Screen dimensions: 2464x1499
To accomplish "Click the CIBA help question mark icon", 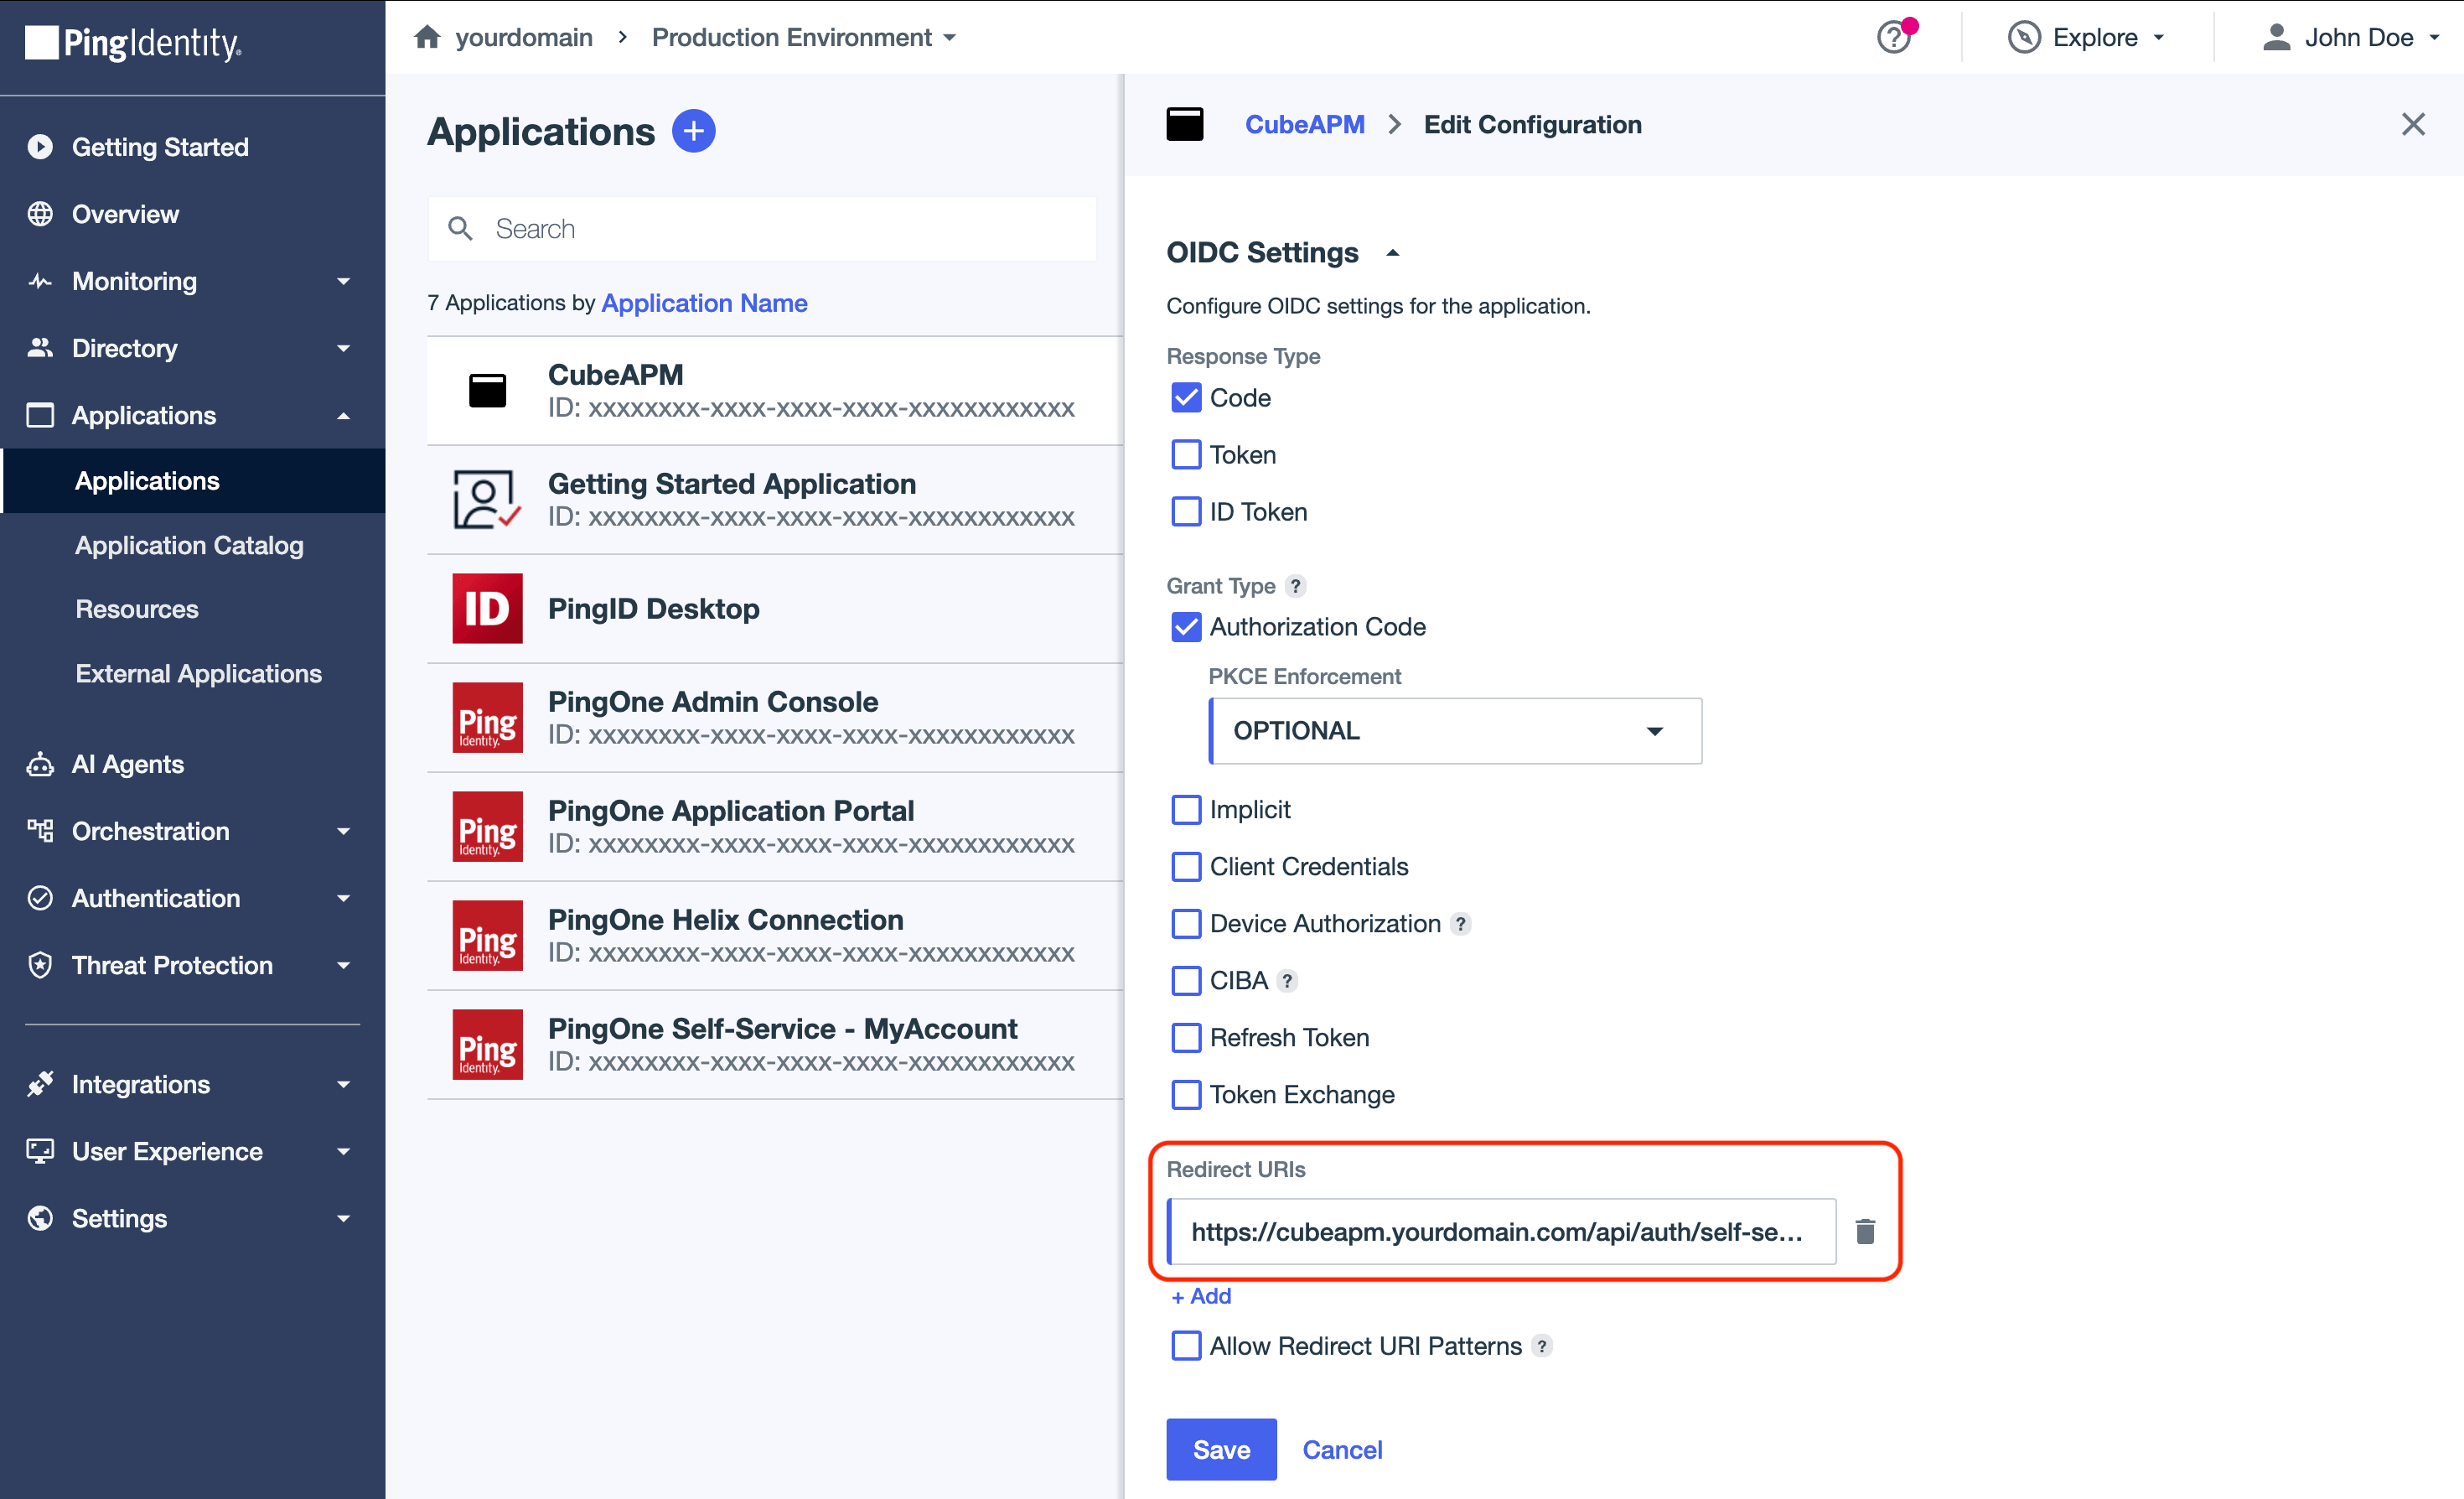I will click(x=1287, y=980).
